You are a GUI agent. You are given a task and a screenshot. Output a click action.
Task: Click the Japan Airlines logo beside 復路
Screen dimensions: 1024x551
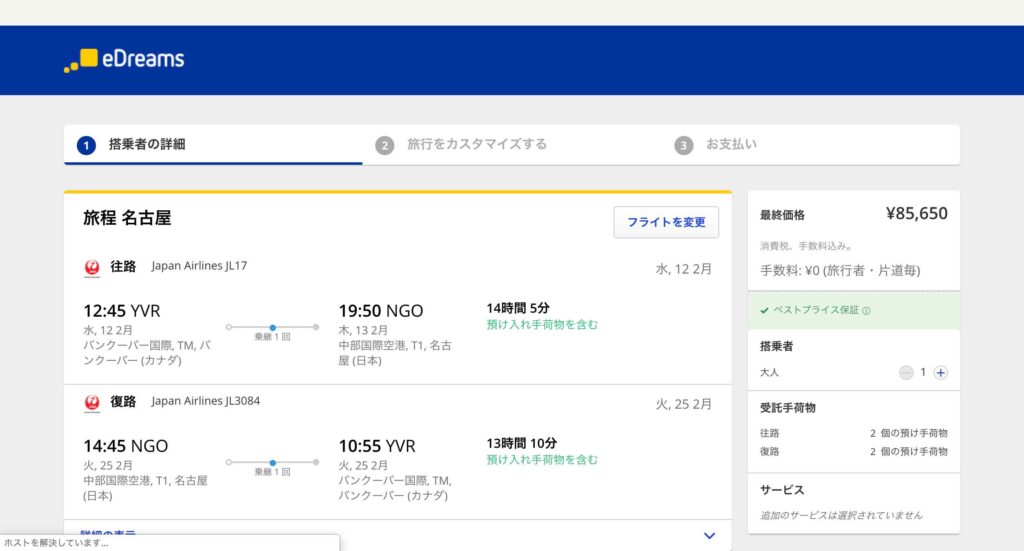coord(92,403)
